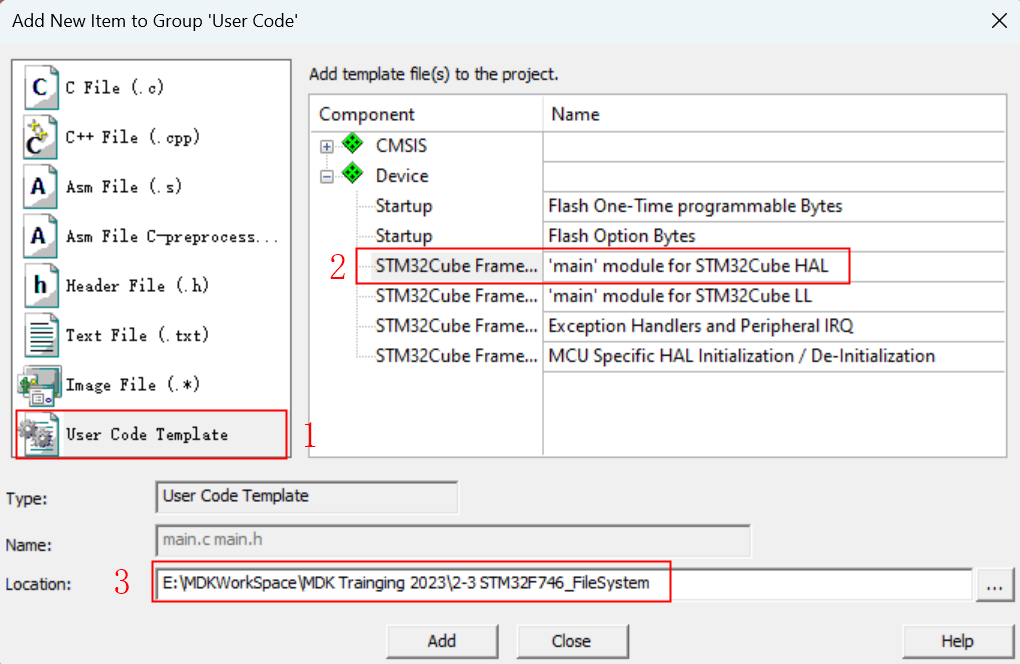Viewport: 1020px width, 664px height.
Task: Click the Location path input field
Action: (x=560, y=584)
